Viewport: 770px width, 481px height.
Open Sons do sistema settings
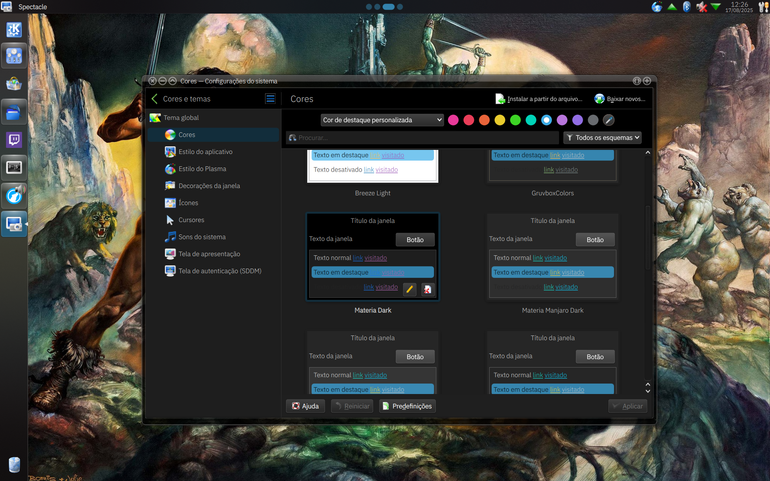click(x=214, y=237)
